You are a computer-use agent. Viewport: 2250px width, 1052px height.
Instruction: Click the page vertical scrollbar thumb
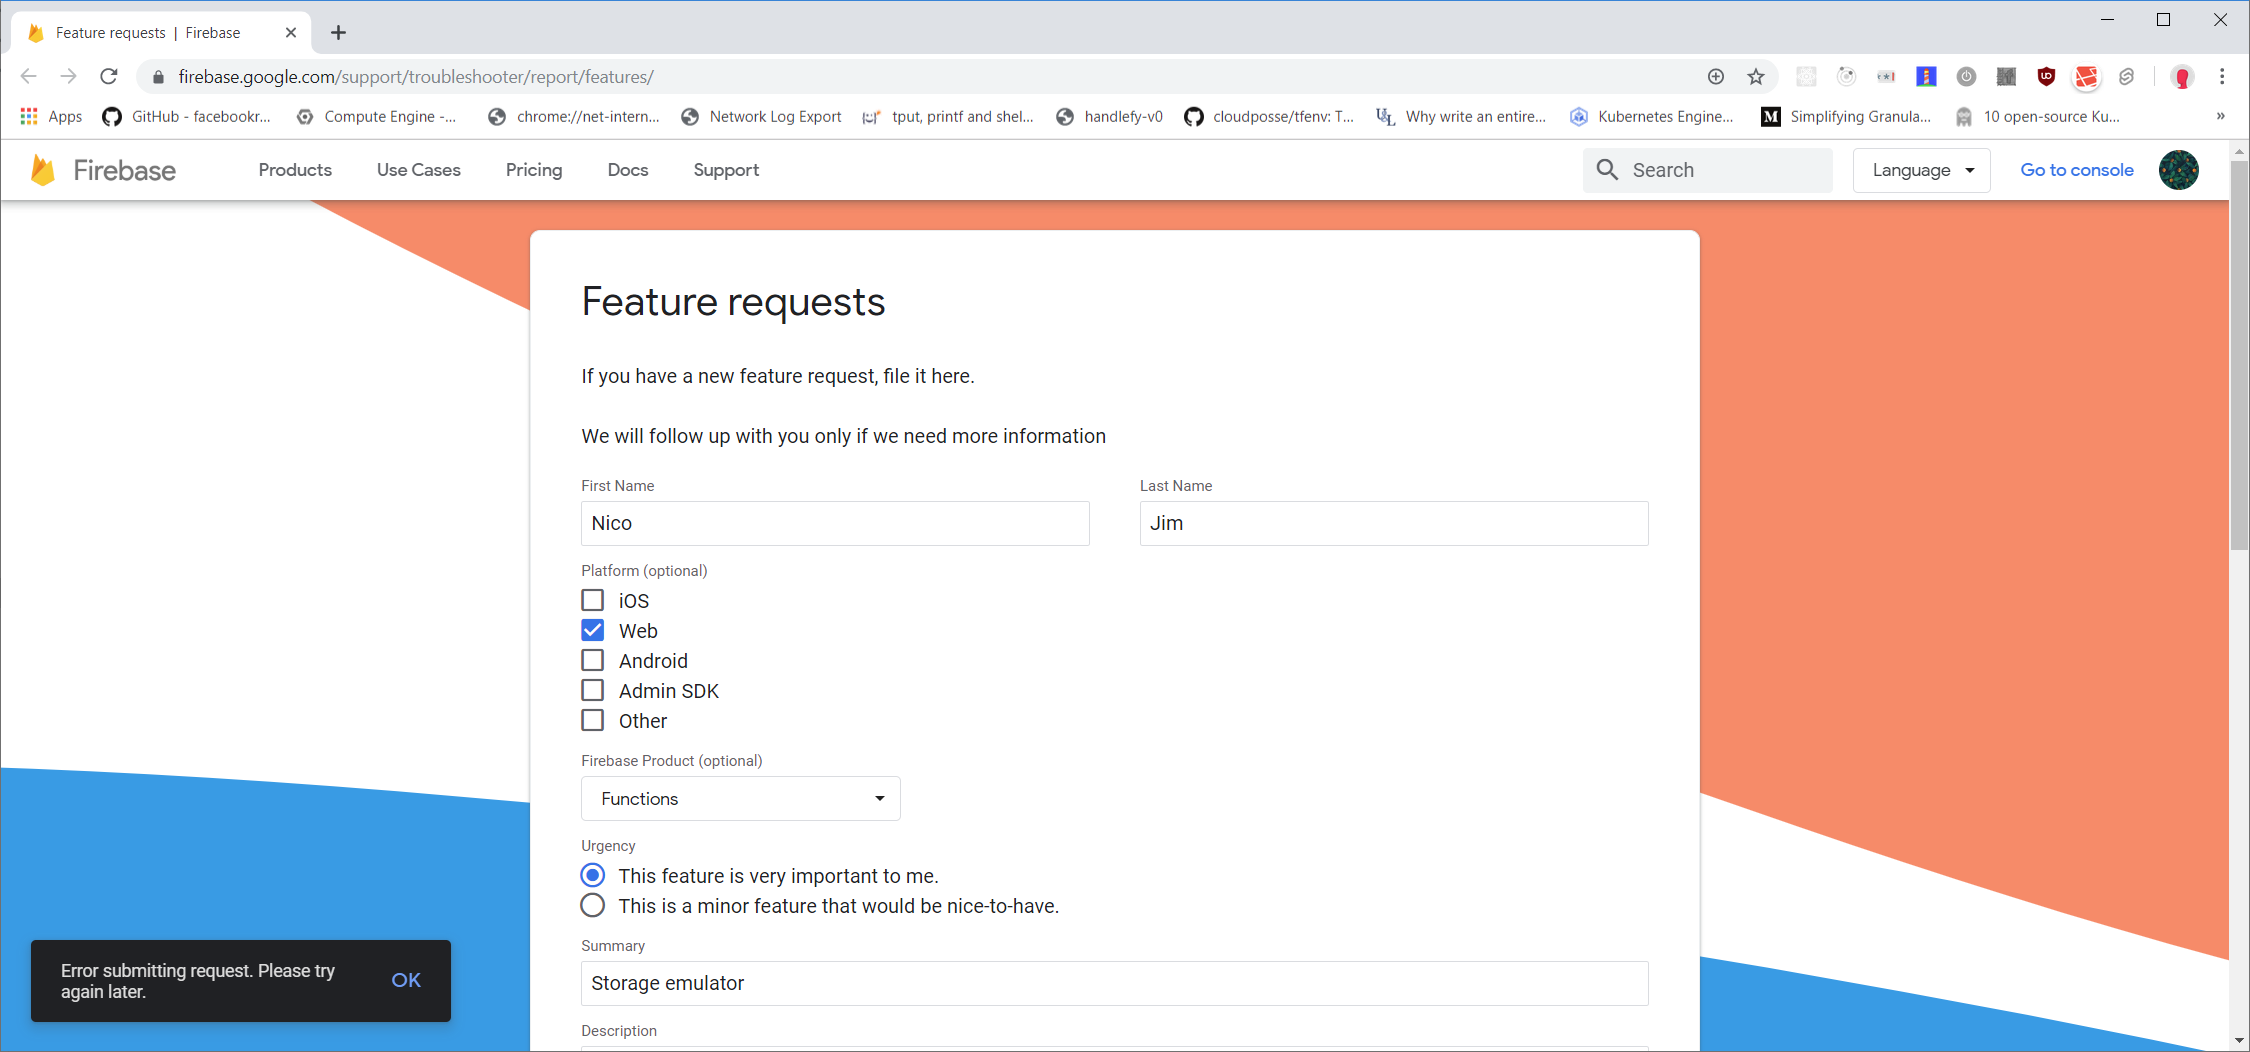click(2239, 355)
